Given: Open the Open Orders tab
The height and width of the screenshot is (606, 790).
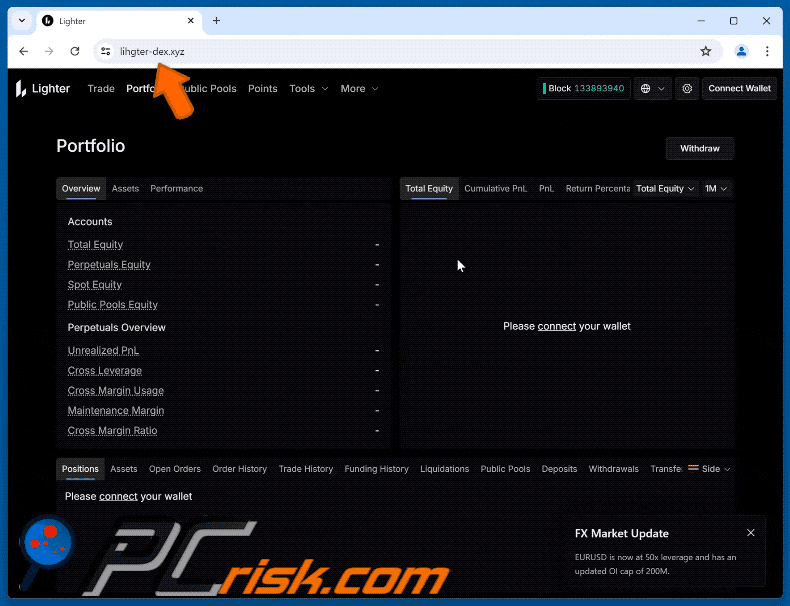Looking at the screenshot, I should pos(175,469).
